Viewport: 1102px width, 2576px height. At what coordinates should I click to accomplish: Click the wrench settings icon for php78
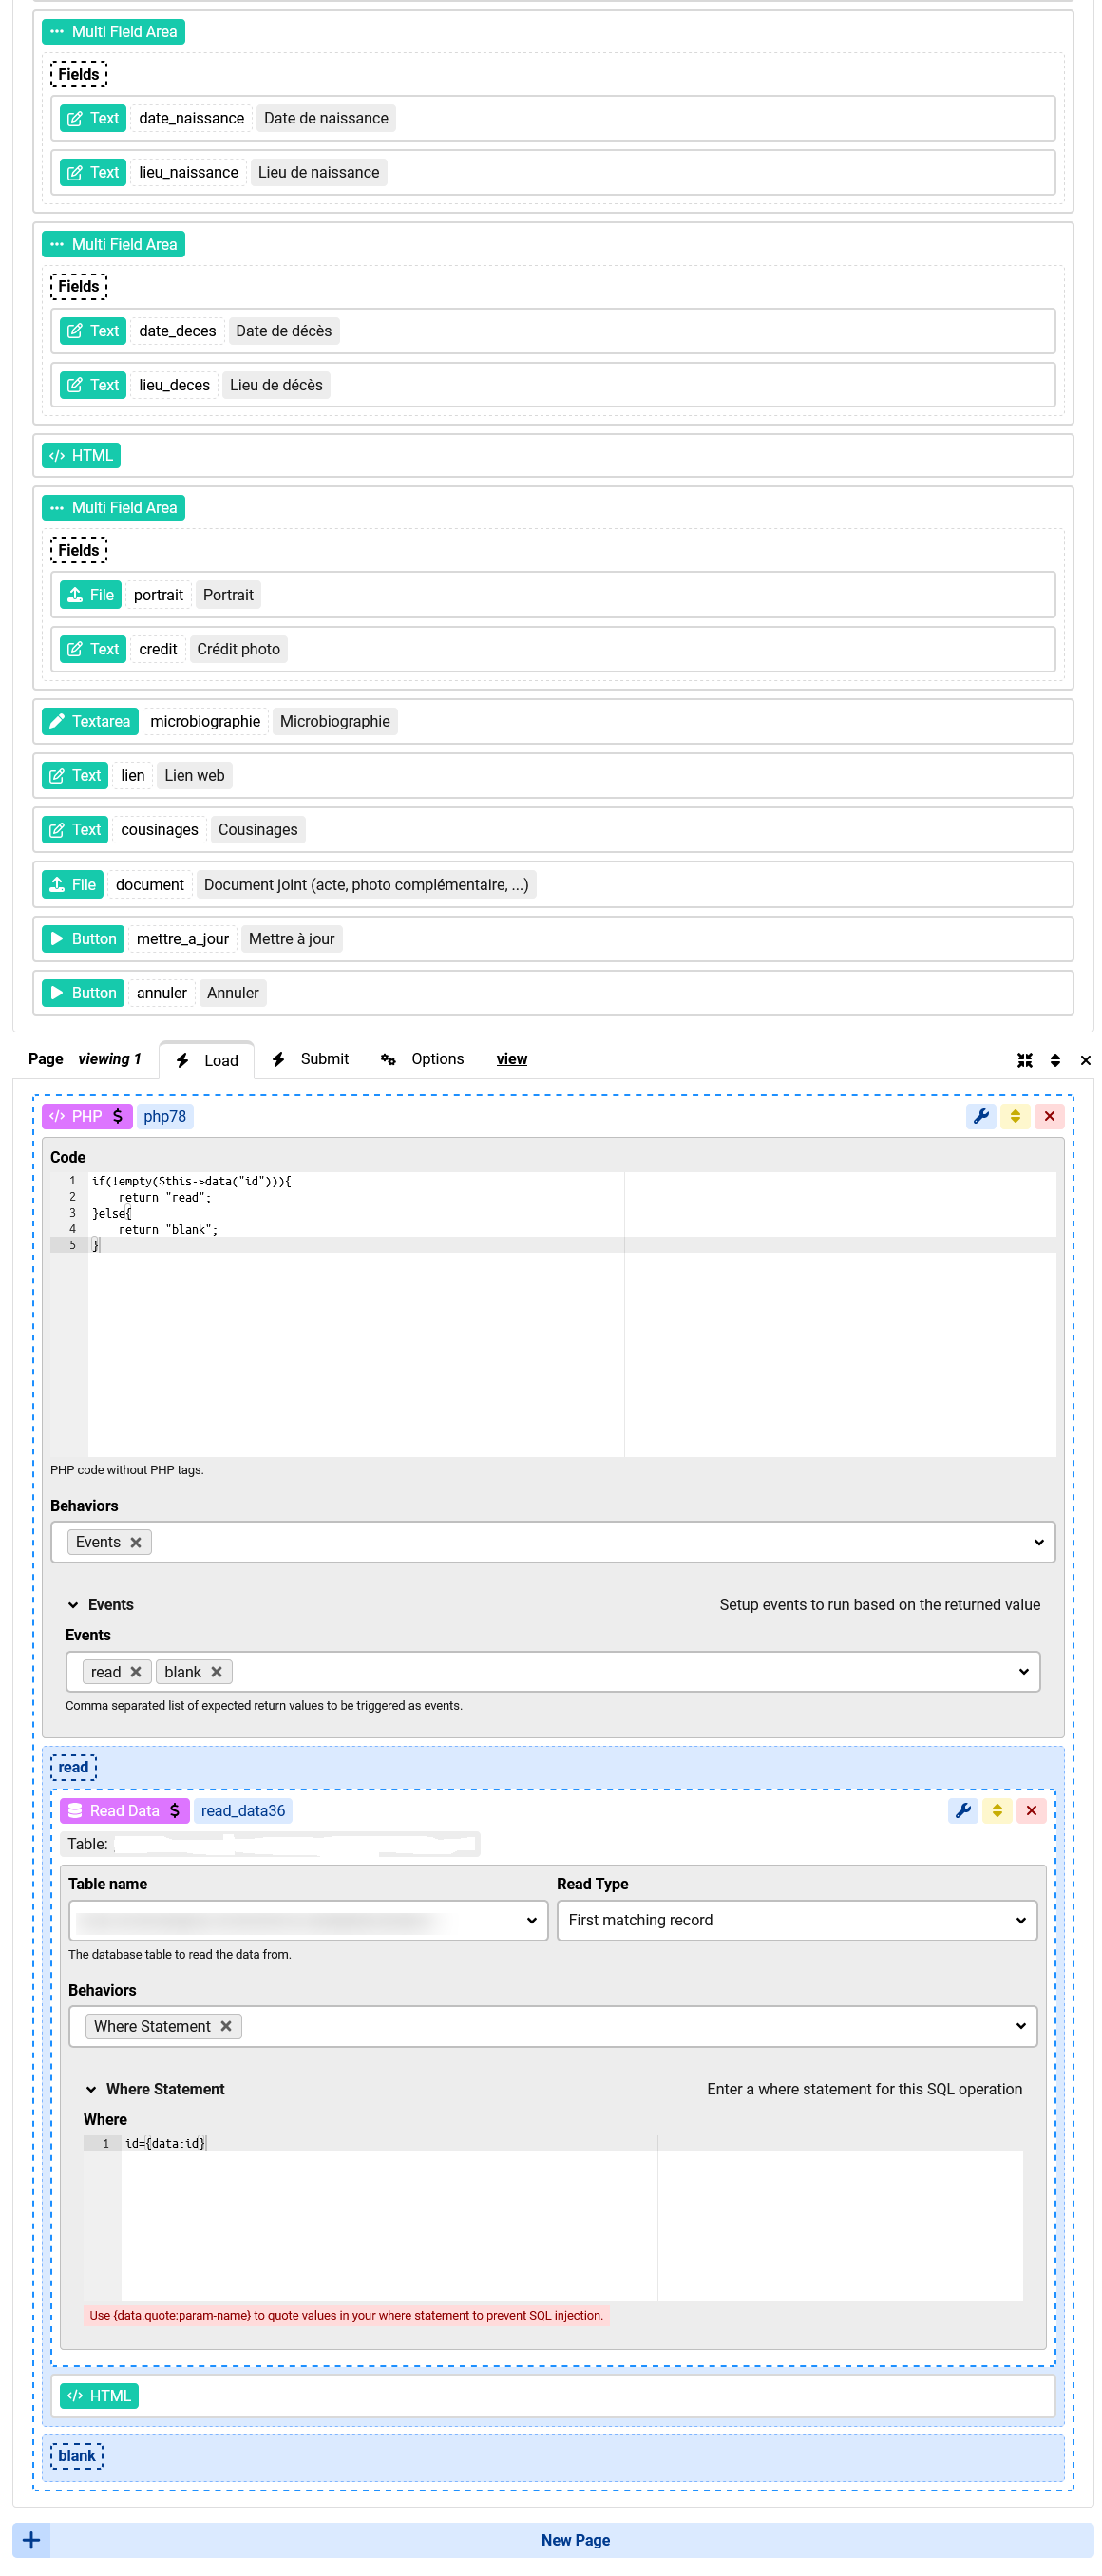pyautogui.click(x=981, y=1116)
